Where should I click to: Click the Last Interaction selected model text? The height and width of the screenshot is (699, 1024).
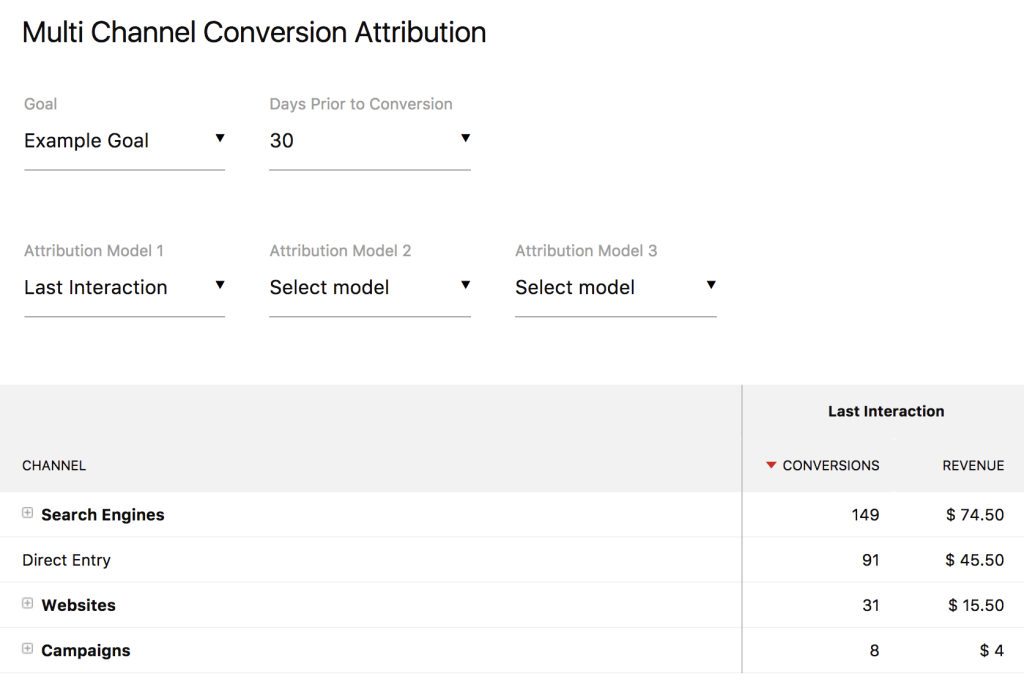(x=95, y=287)
